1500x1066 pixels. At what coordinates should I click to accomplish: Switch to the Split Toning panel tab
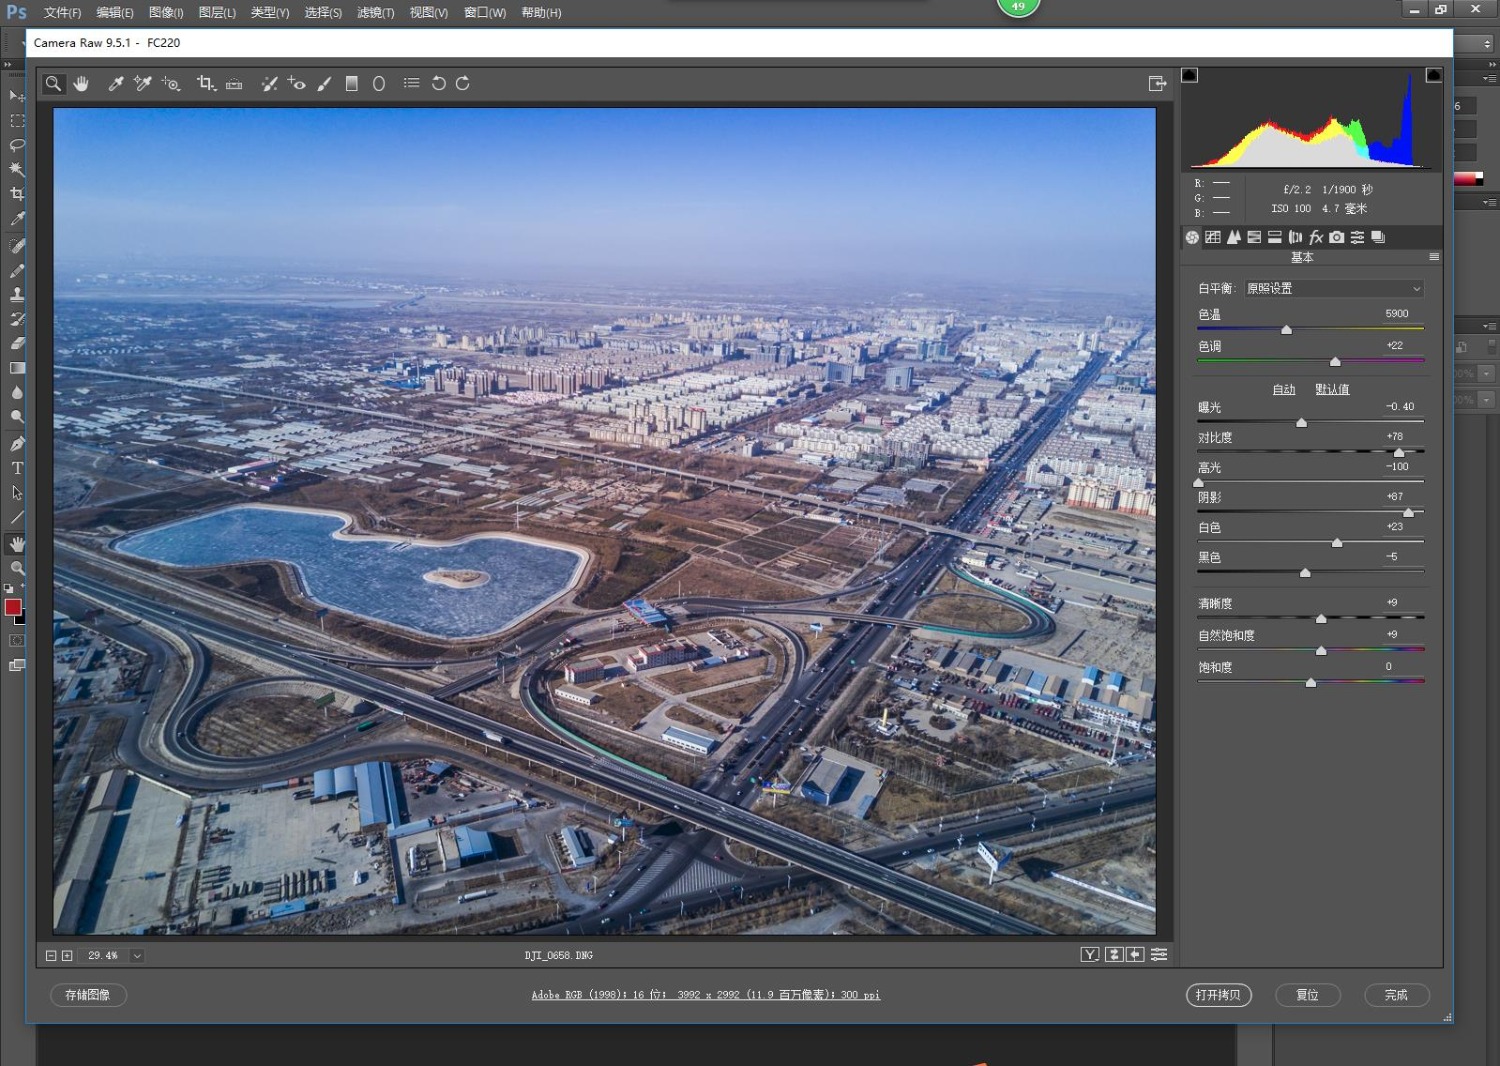point(1275,237)
